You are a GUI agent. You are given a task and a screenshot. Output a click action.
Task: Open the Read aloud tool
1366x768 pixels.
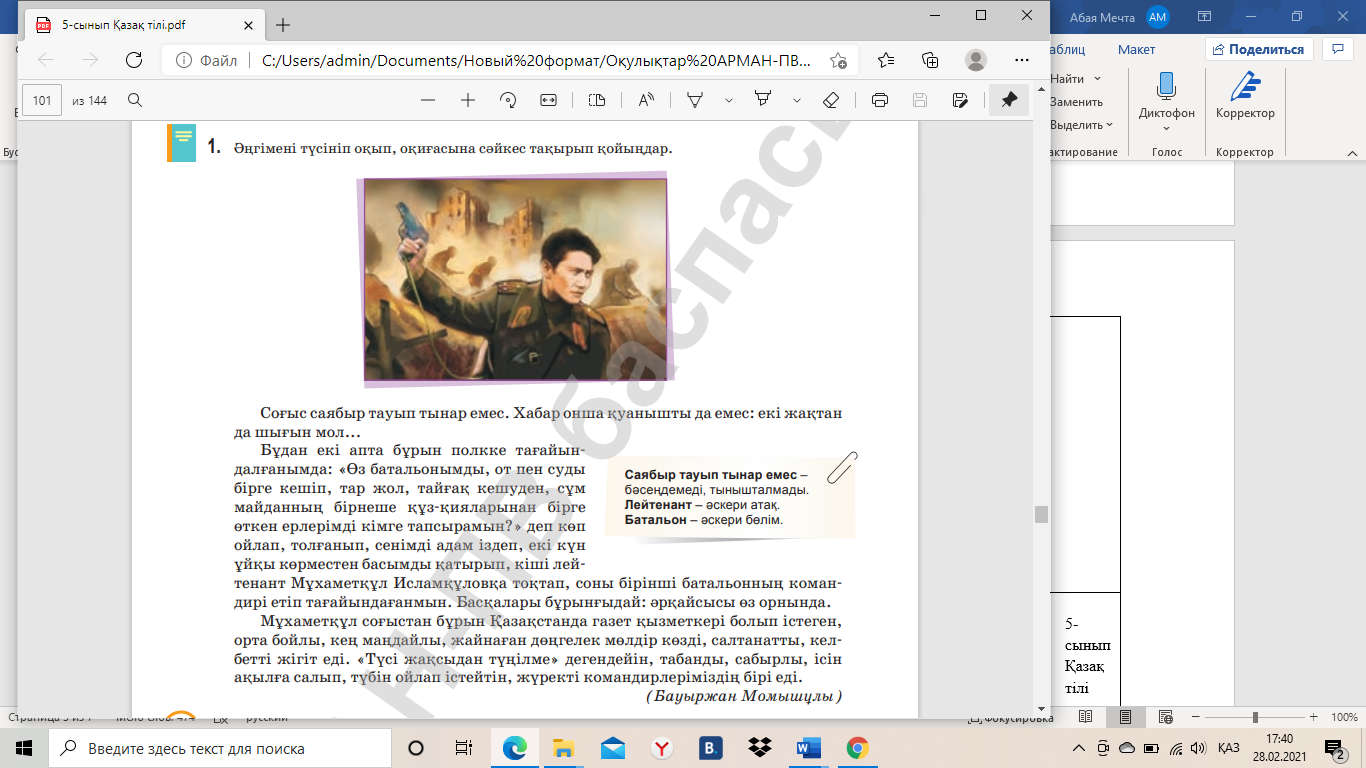645,100
